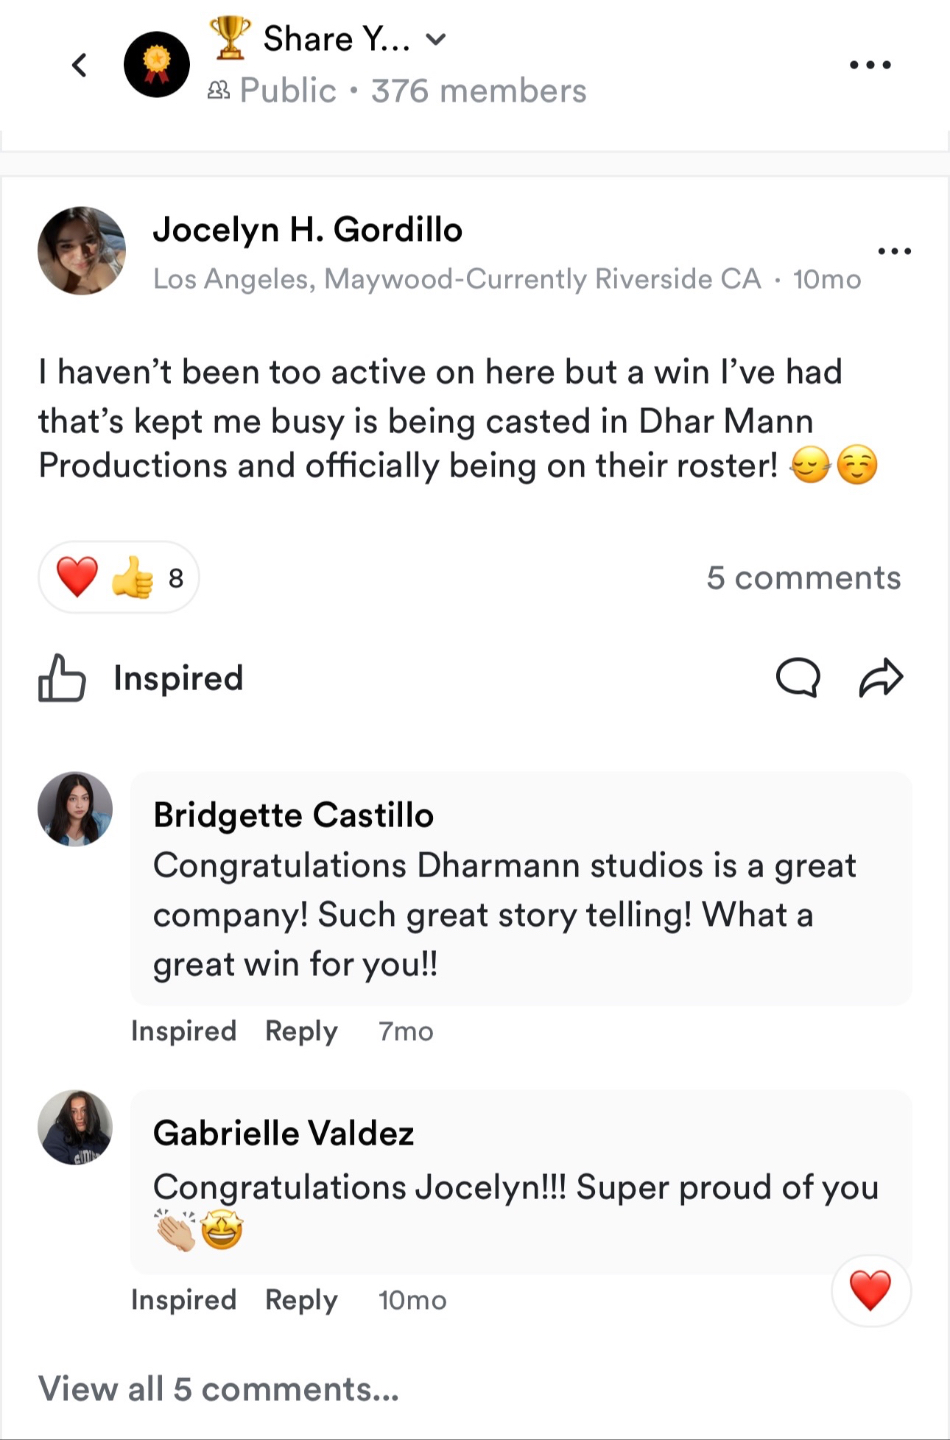Open the group's trophy badge avatar

(156, 65)
